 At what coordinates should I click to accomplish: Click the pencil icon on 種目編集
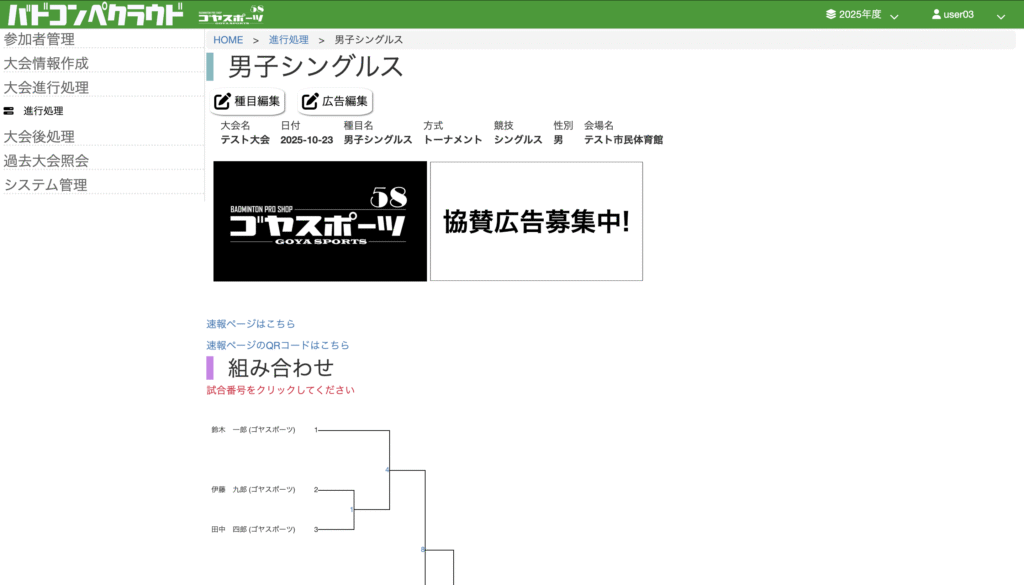tap(223, 101)
